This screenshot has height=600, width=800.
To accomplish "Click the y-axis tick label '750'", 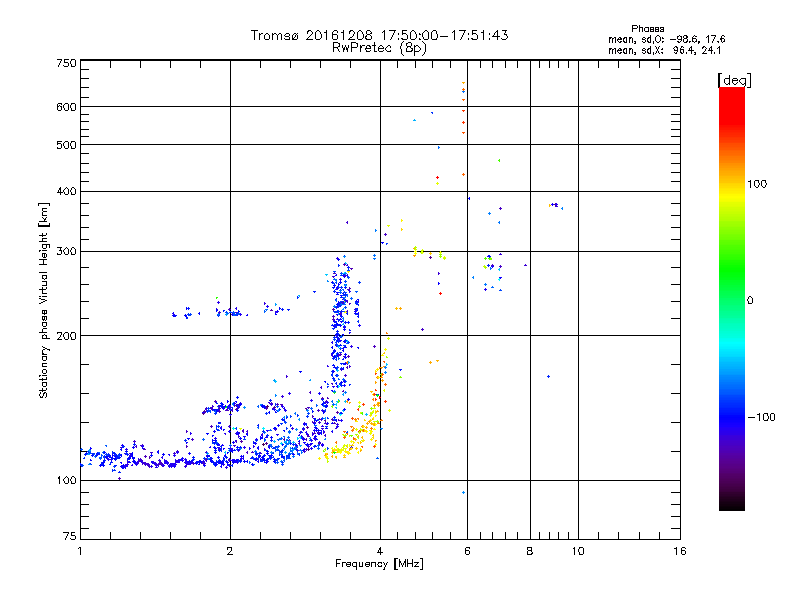I will pos(67,63).
